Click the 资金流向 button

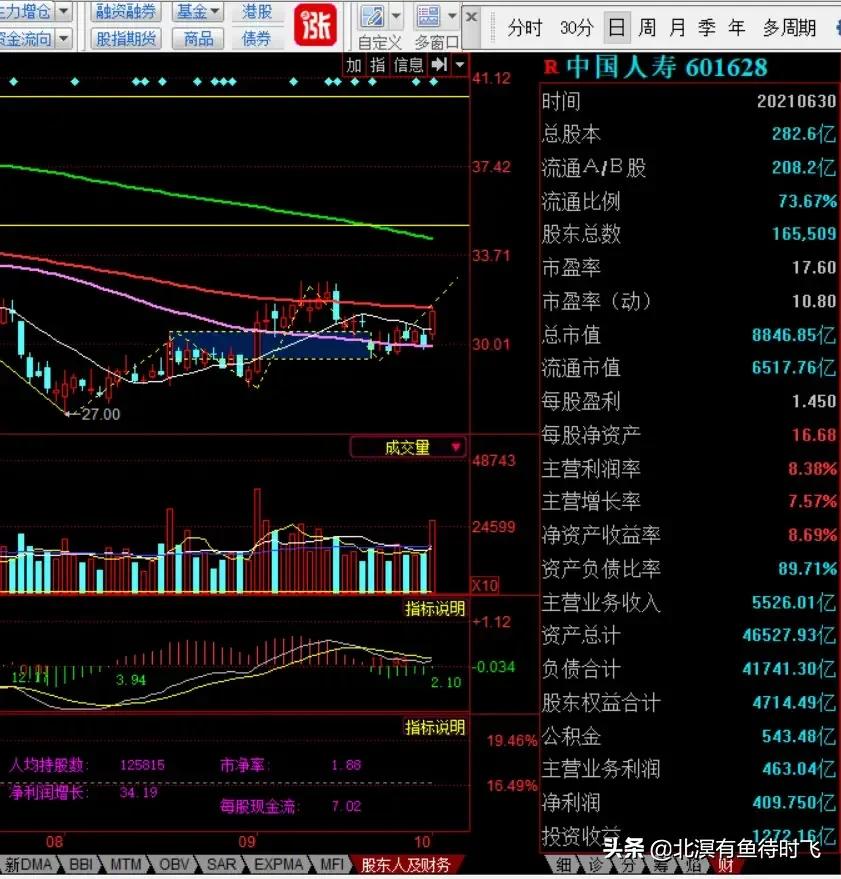(x=26, y=39)
